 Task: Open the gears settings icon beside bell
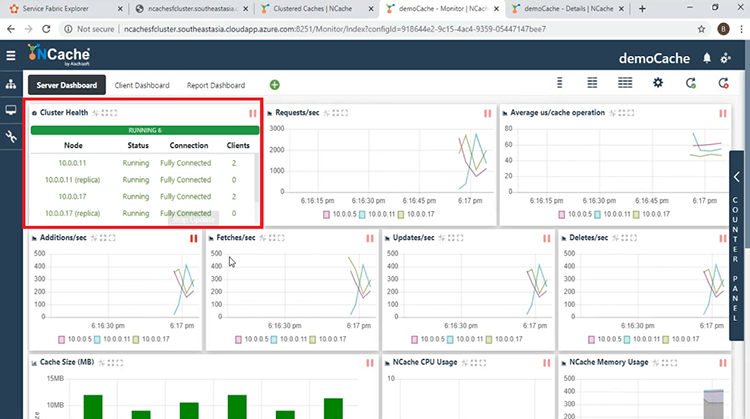pyautogui.click(x=725, y=58)
